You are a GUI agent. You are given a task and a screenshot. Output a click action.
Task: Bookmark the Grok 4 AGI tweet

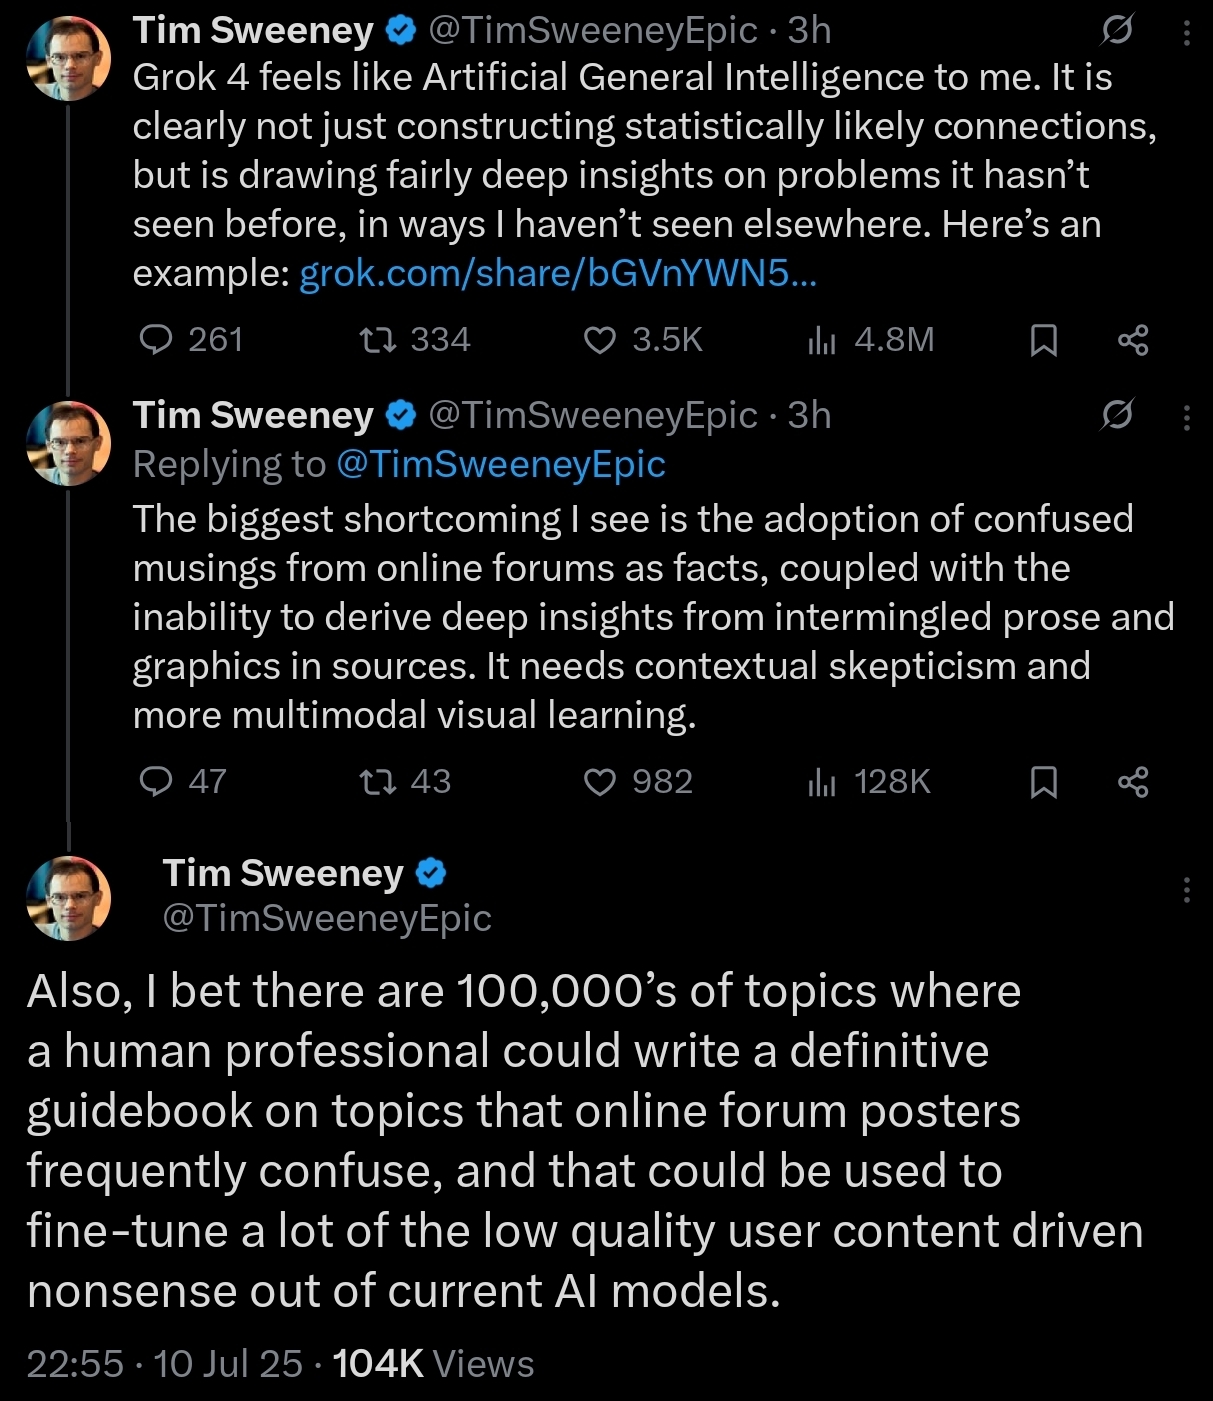tap(1044, 341)
